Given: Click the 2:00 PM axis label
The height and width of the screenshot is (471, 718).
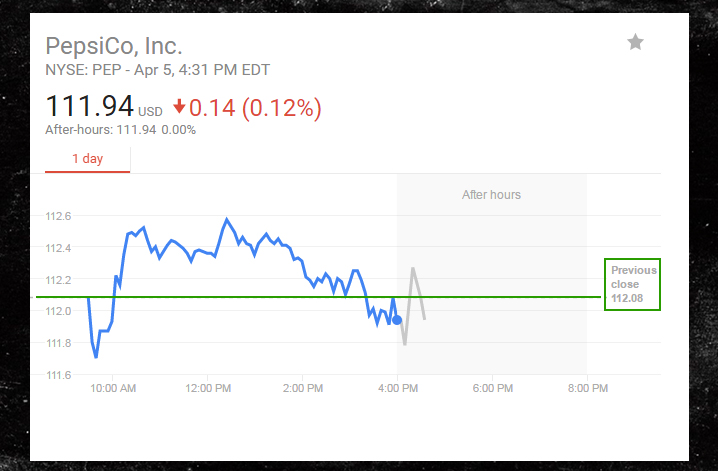Looking at the screenshot, I should (x=303, y=389).
